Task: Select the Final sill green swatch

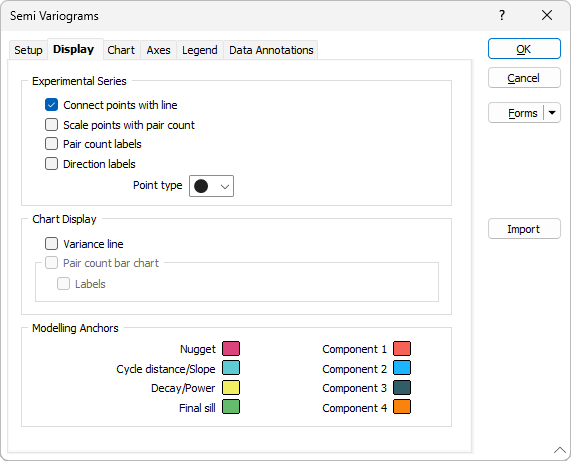Action: pos(231,407)
